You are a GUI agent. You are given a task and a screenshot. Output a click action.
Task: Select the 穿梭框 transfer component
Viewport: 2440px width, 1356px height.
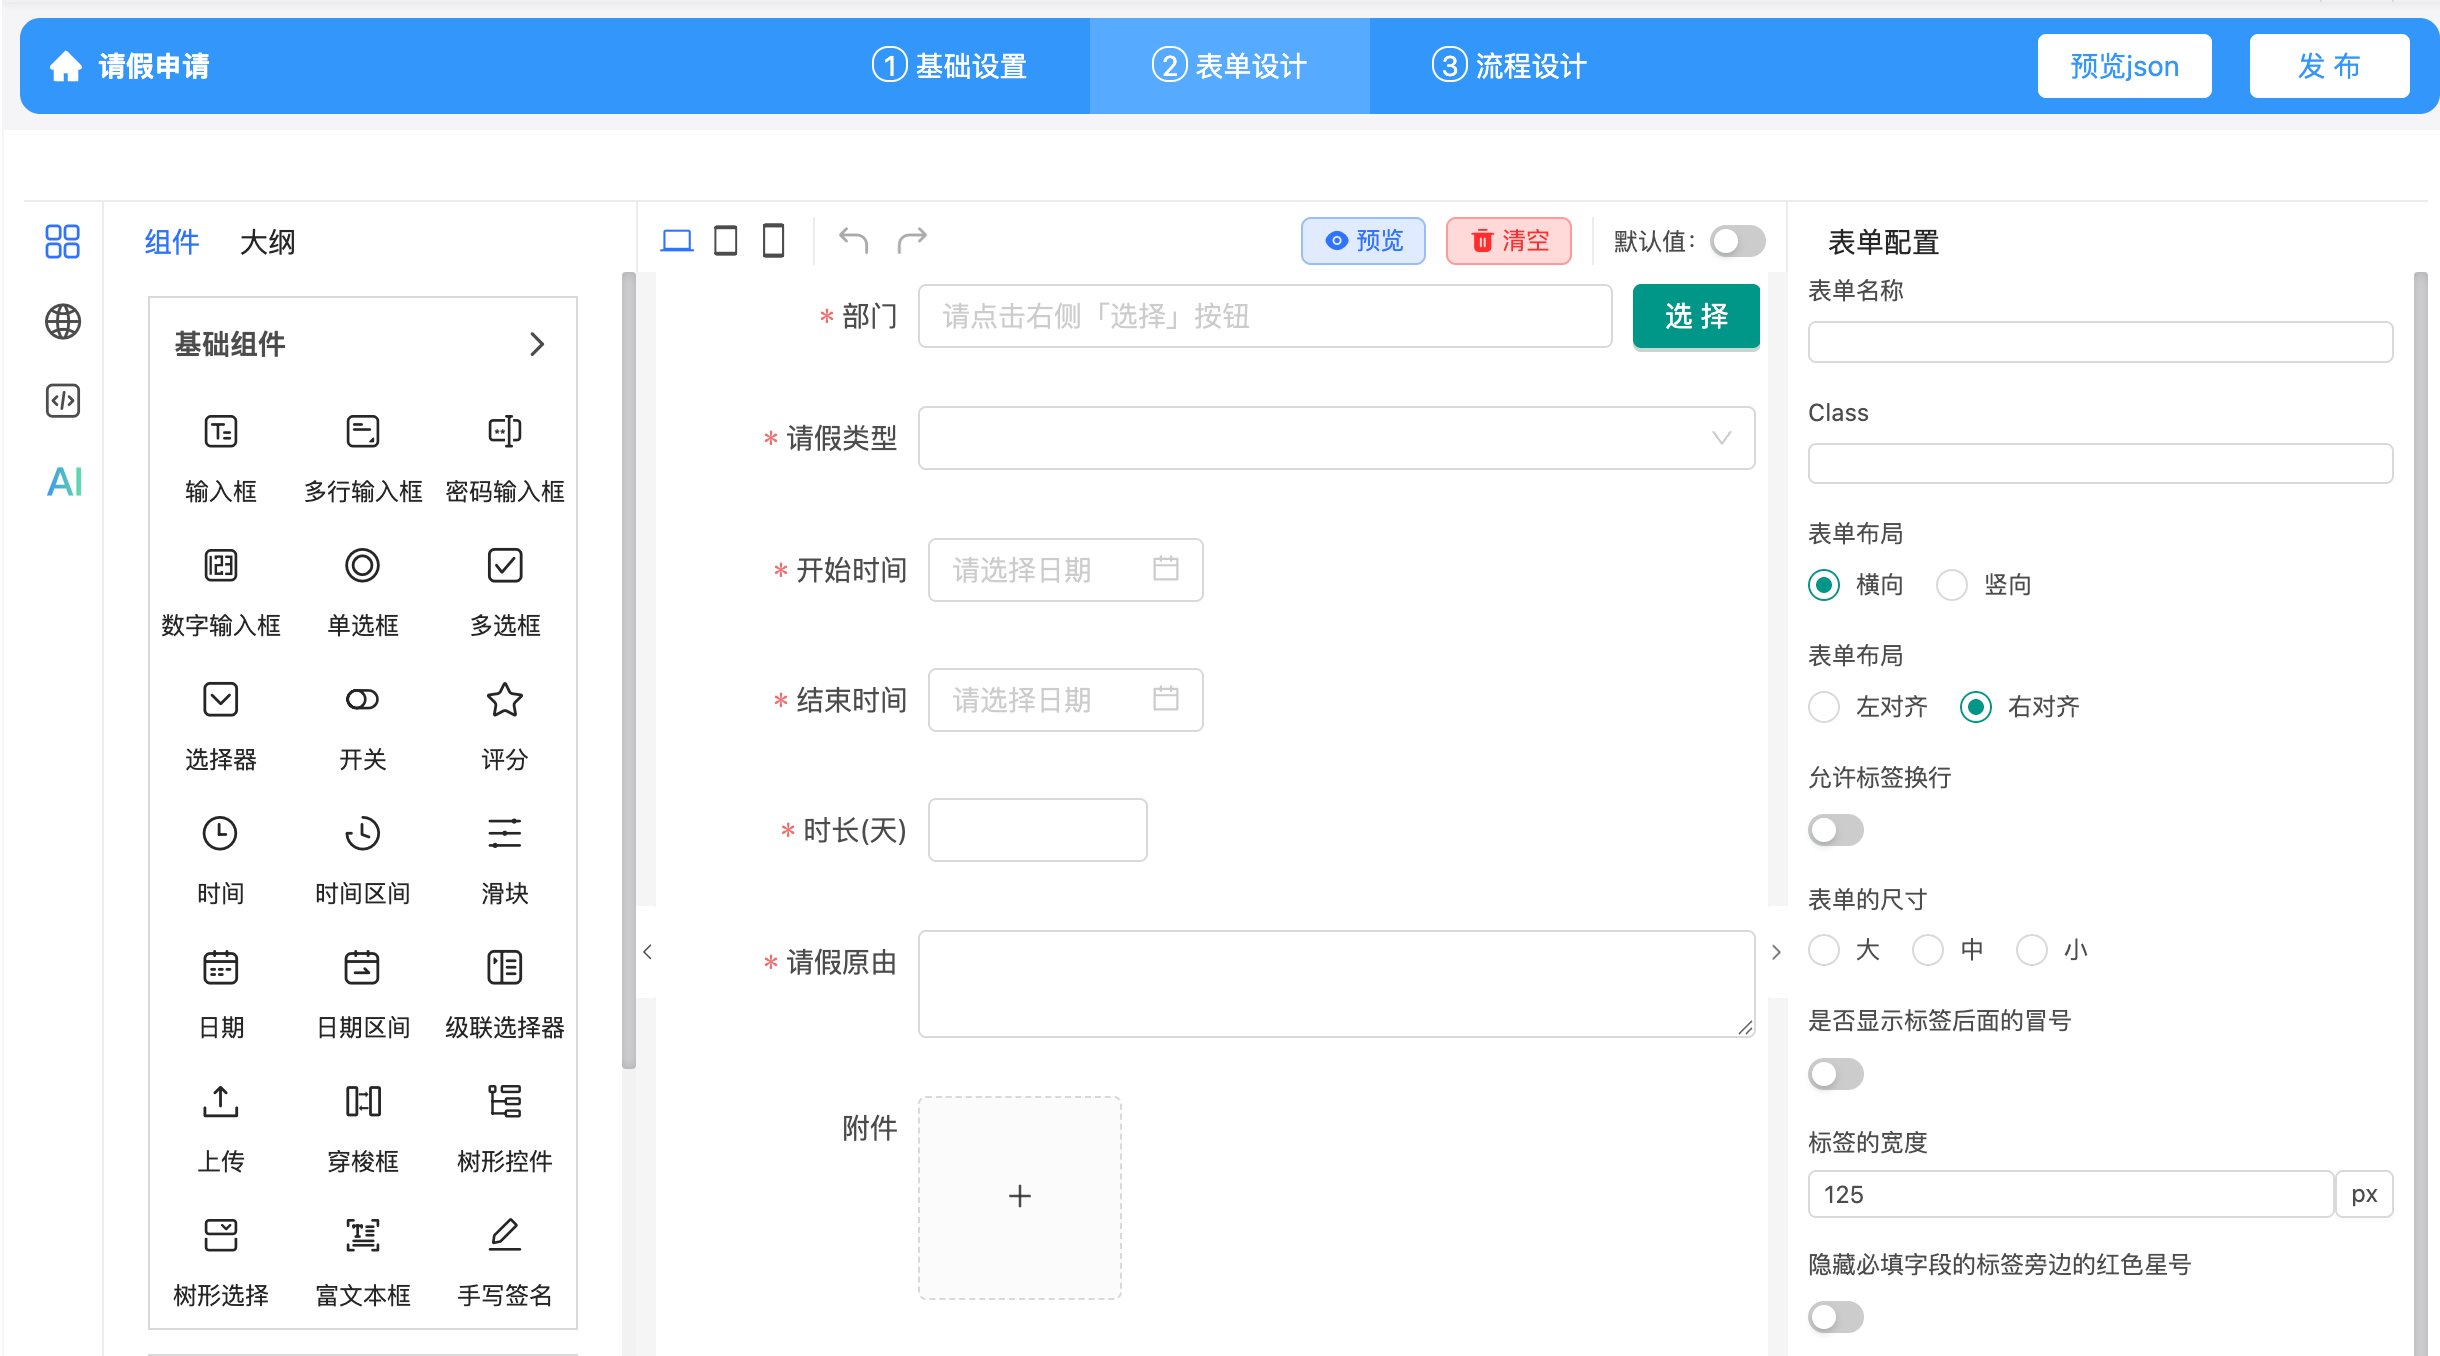point(363,1127)
